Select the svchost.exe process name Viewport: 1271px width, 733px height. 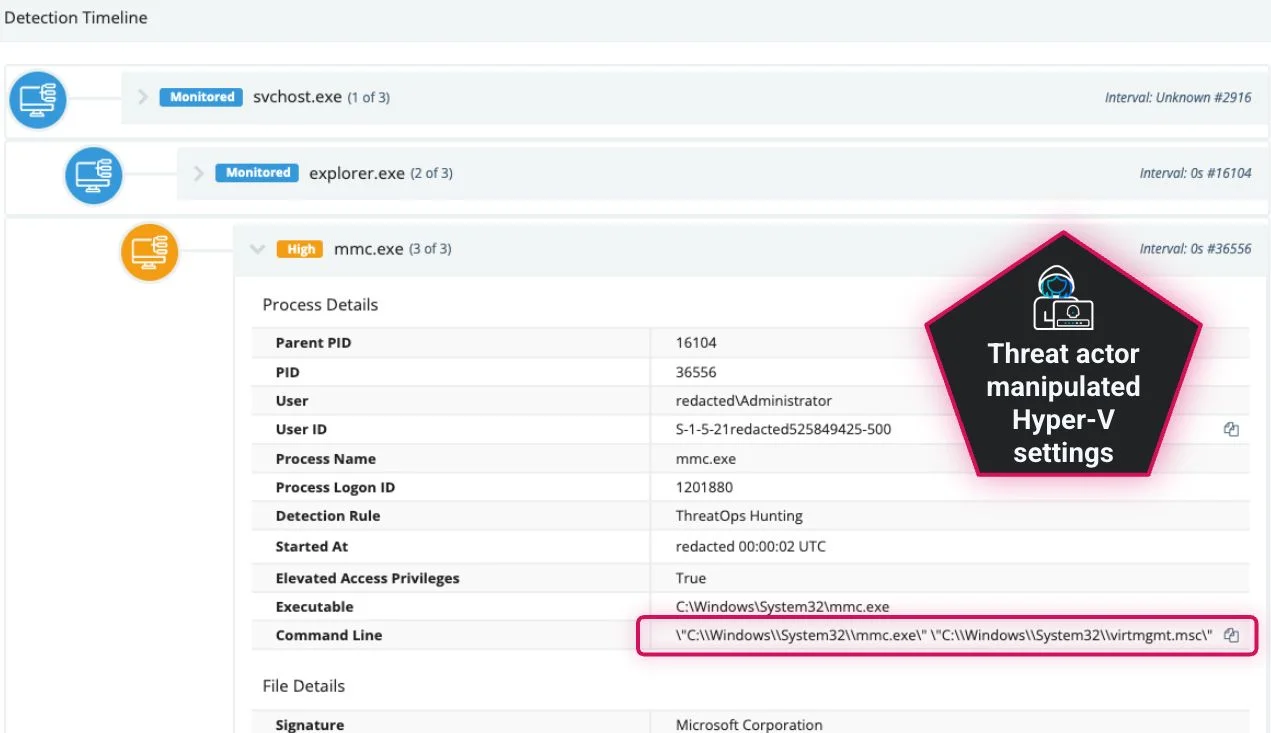(x=297, y=97)
